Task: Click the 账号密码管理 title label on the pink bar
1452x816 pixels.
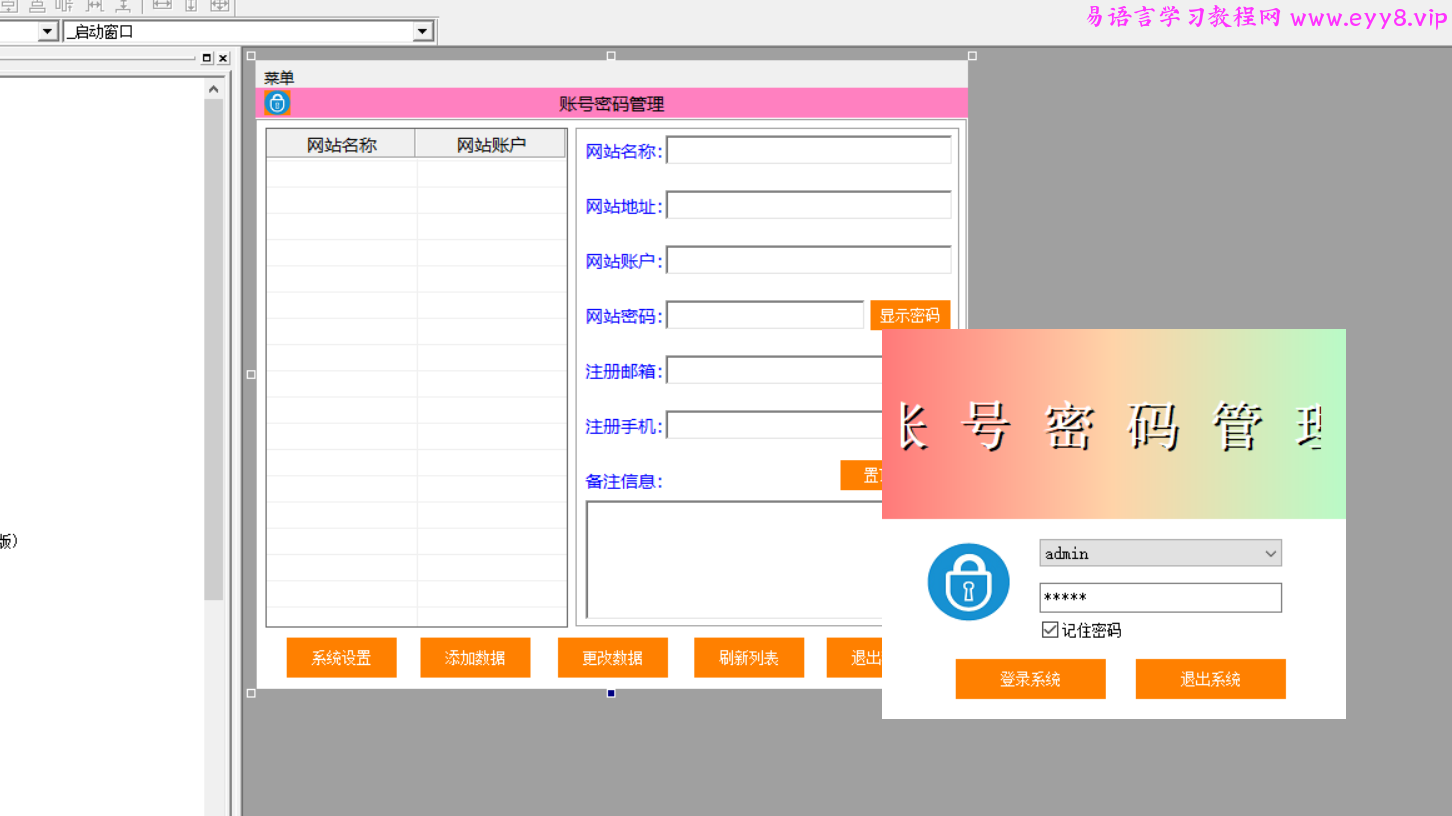Action: point(611,104)
